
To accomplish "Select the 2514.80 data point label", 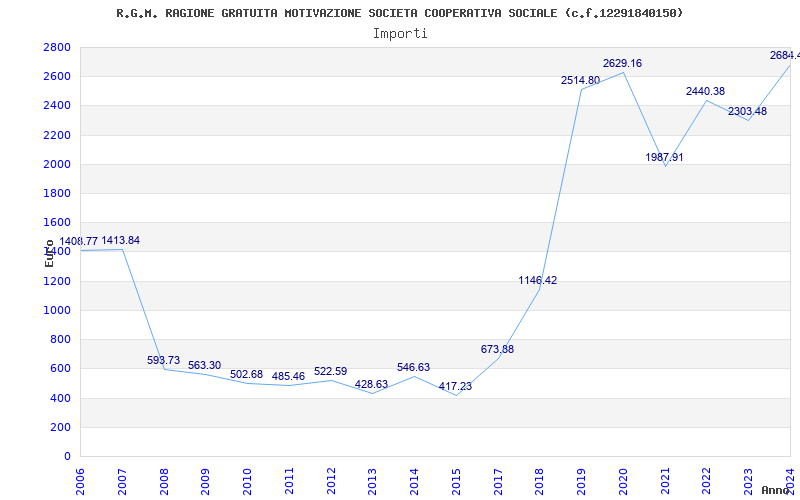I will pyautogui.click(x=580, y=80).
